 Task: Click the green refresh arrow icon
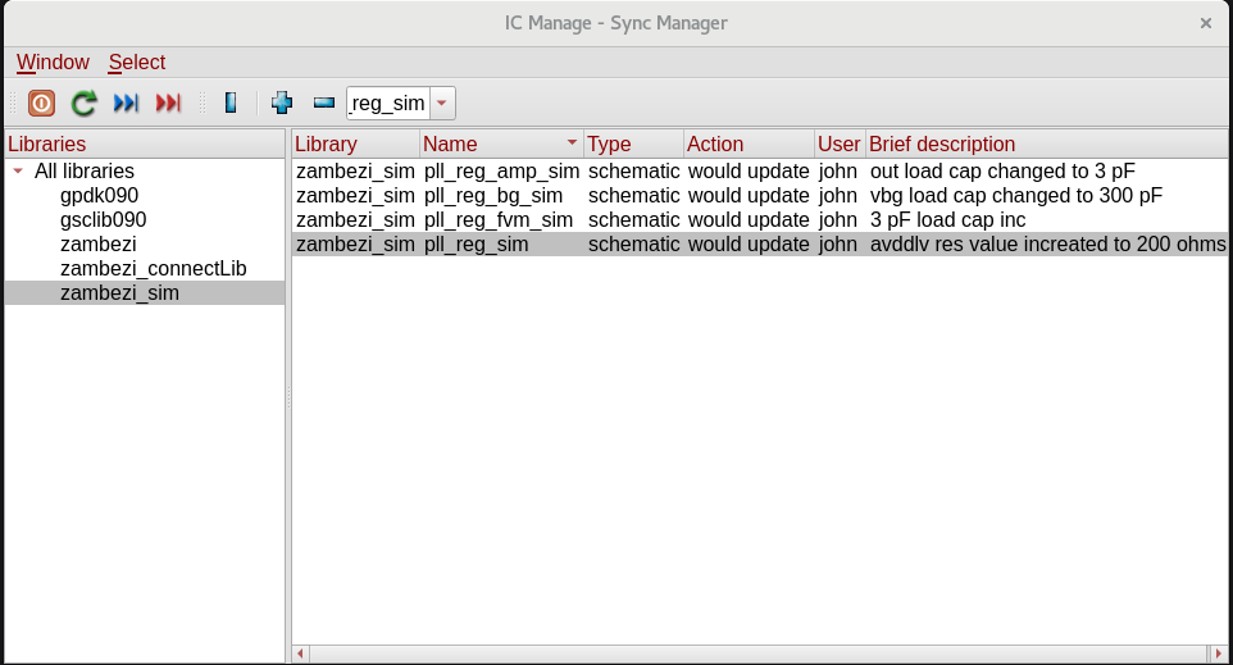click(x=84, y=103)
